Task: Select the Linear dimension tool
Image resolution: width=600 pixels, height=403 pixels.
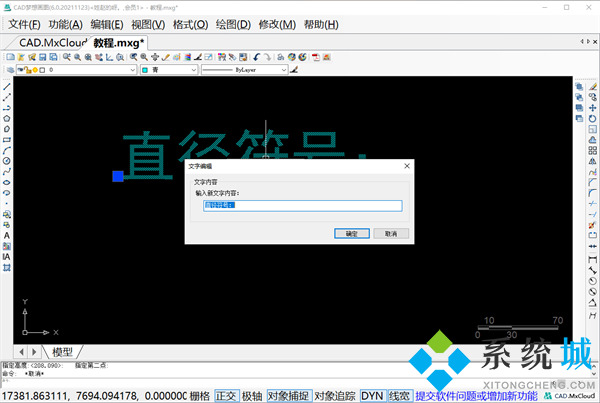Action: [592, 259]
